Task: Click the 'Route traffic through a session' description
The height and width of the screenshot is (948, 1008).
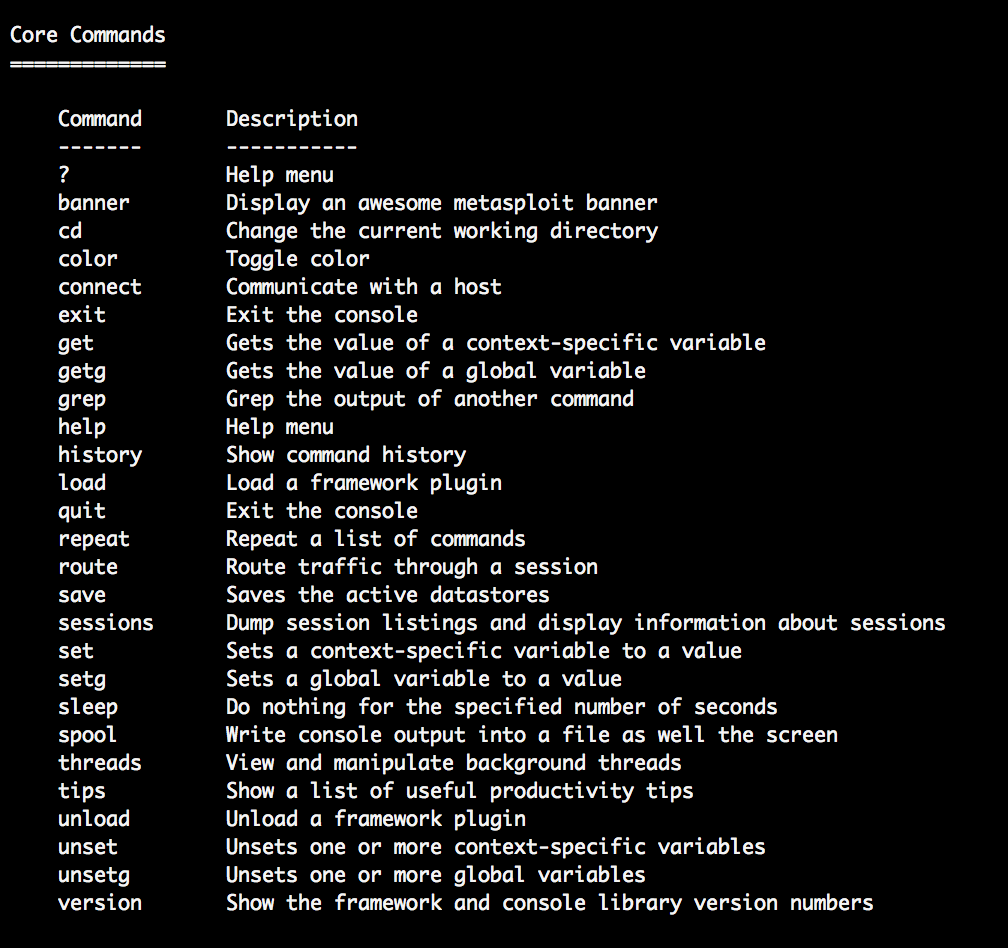Action: coord(412,568)
